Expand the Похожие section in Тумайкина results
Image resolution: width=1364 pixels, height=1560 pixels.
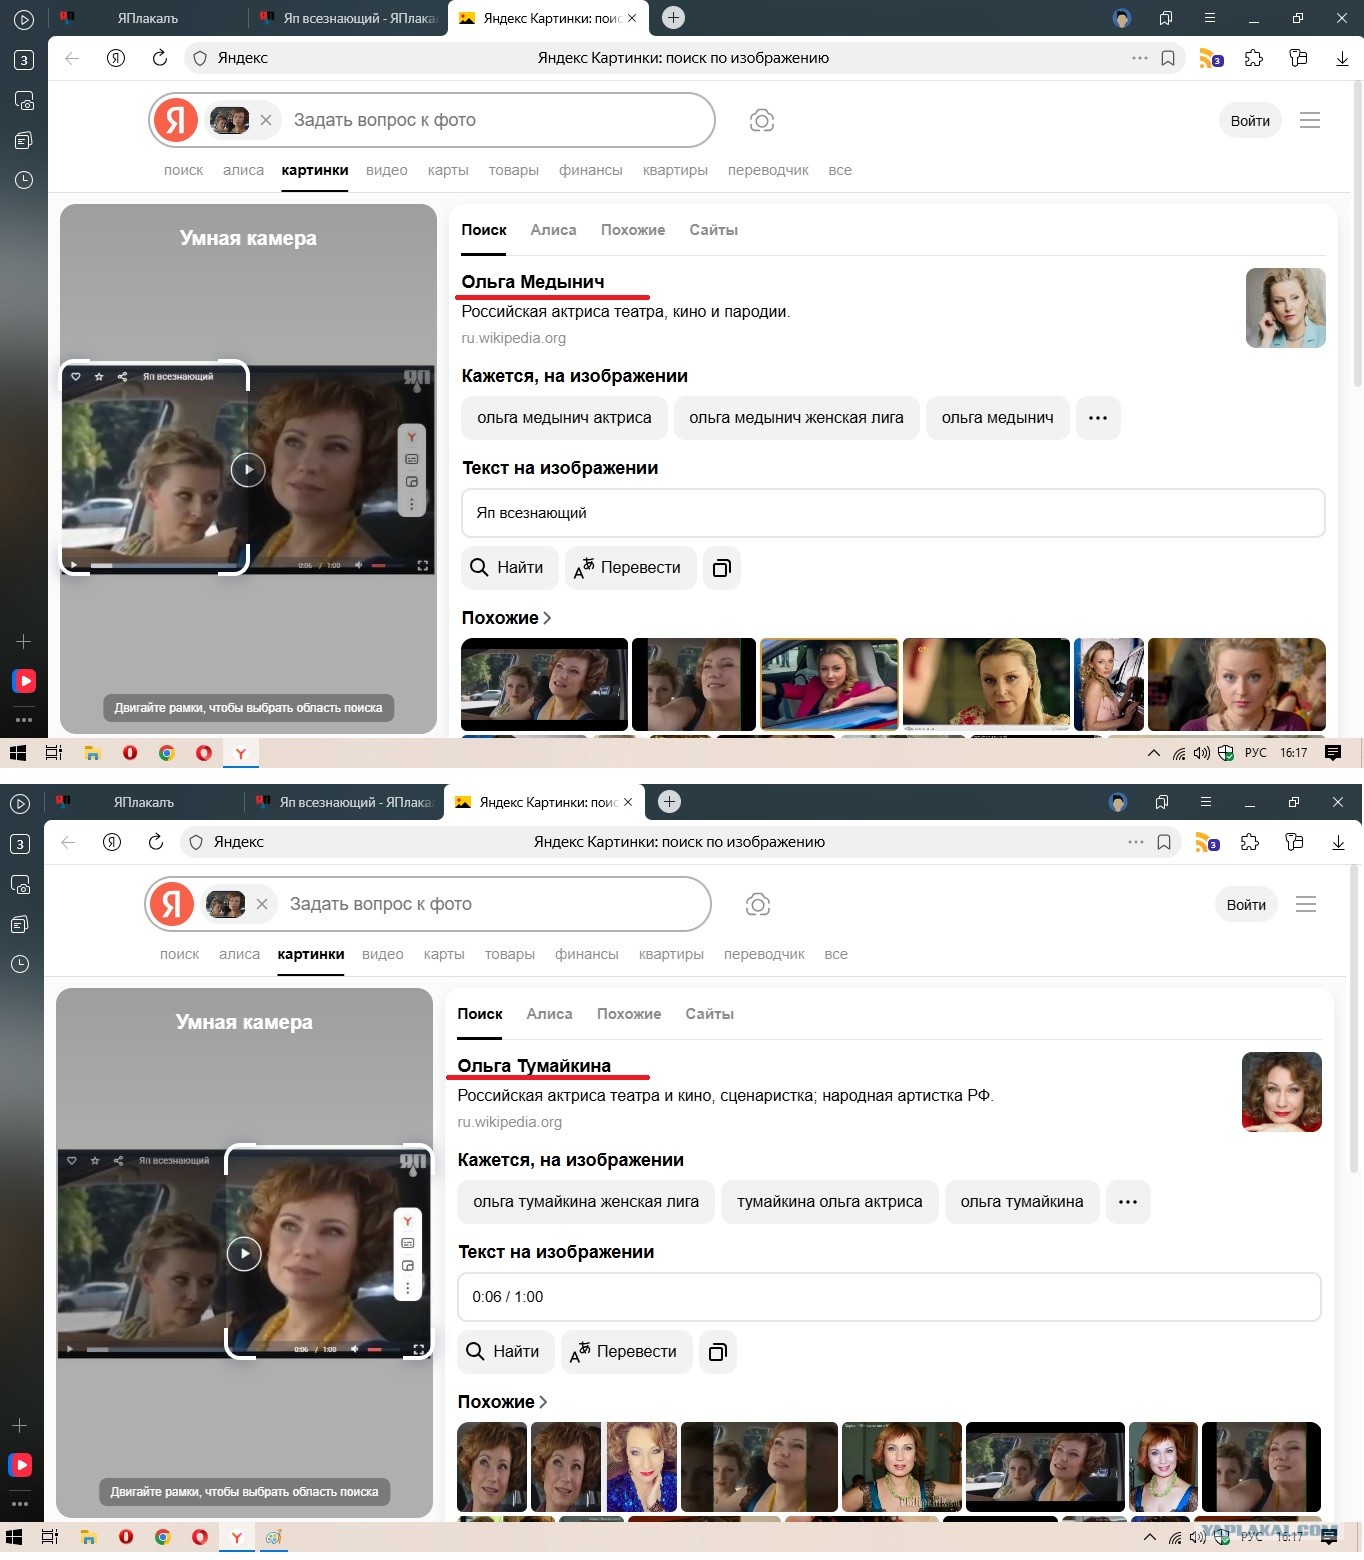coord(502,1402)
